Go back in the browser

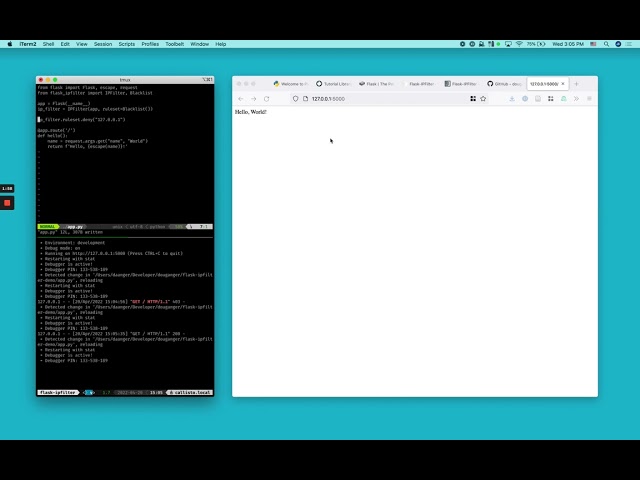[x=241, y=99]
